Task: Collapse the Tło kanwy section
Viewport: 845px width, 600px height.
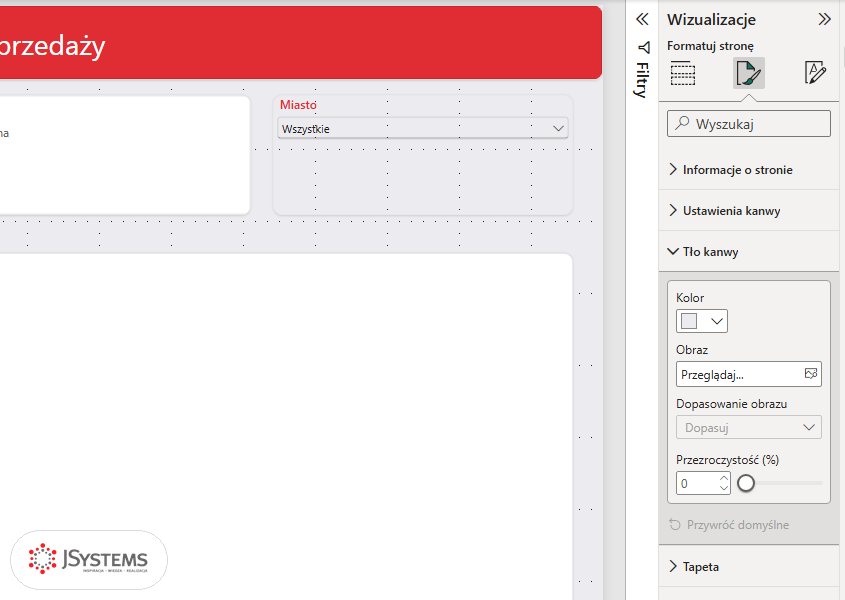Action: (749, 252)
